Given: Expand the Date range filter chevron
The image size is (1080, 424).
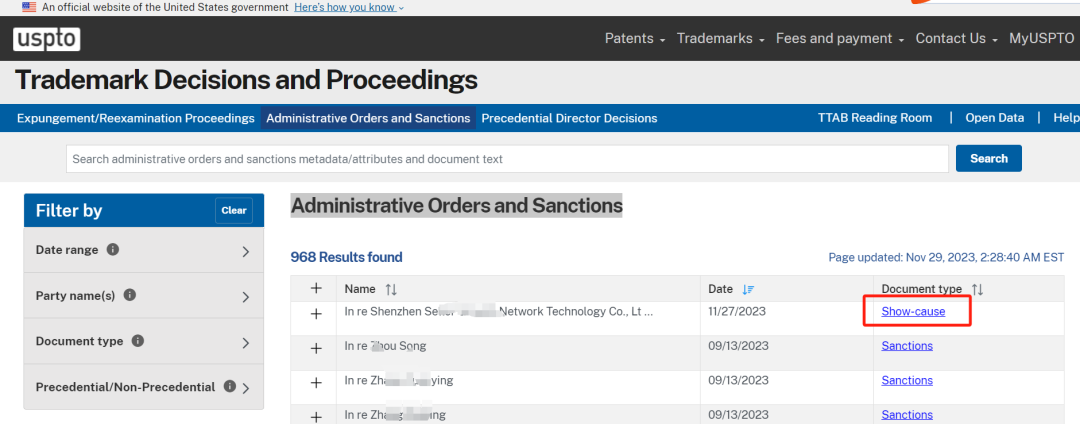Looking at the screenshot, I should [x=246, y=251].
